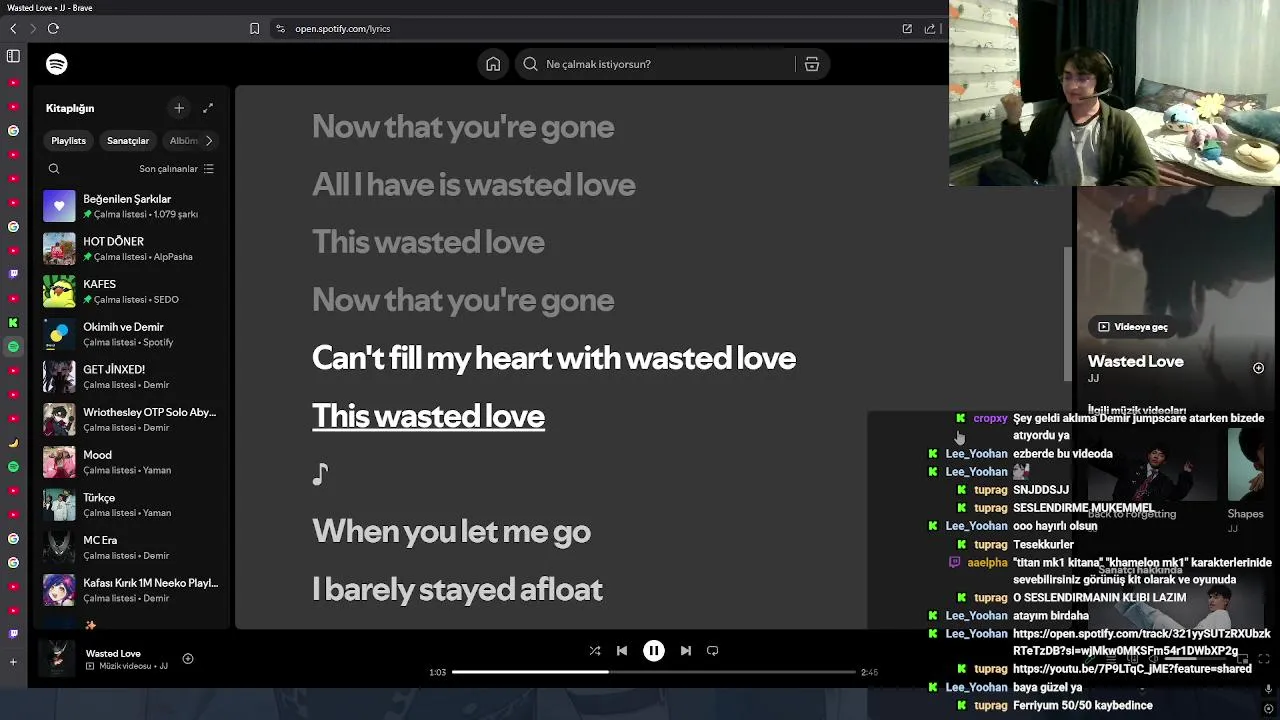Click underlined lyric 'This wasted love'
1280x720 pixels.
point(428,416)
